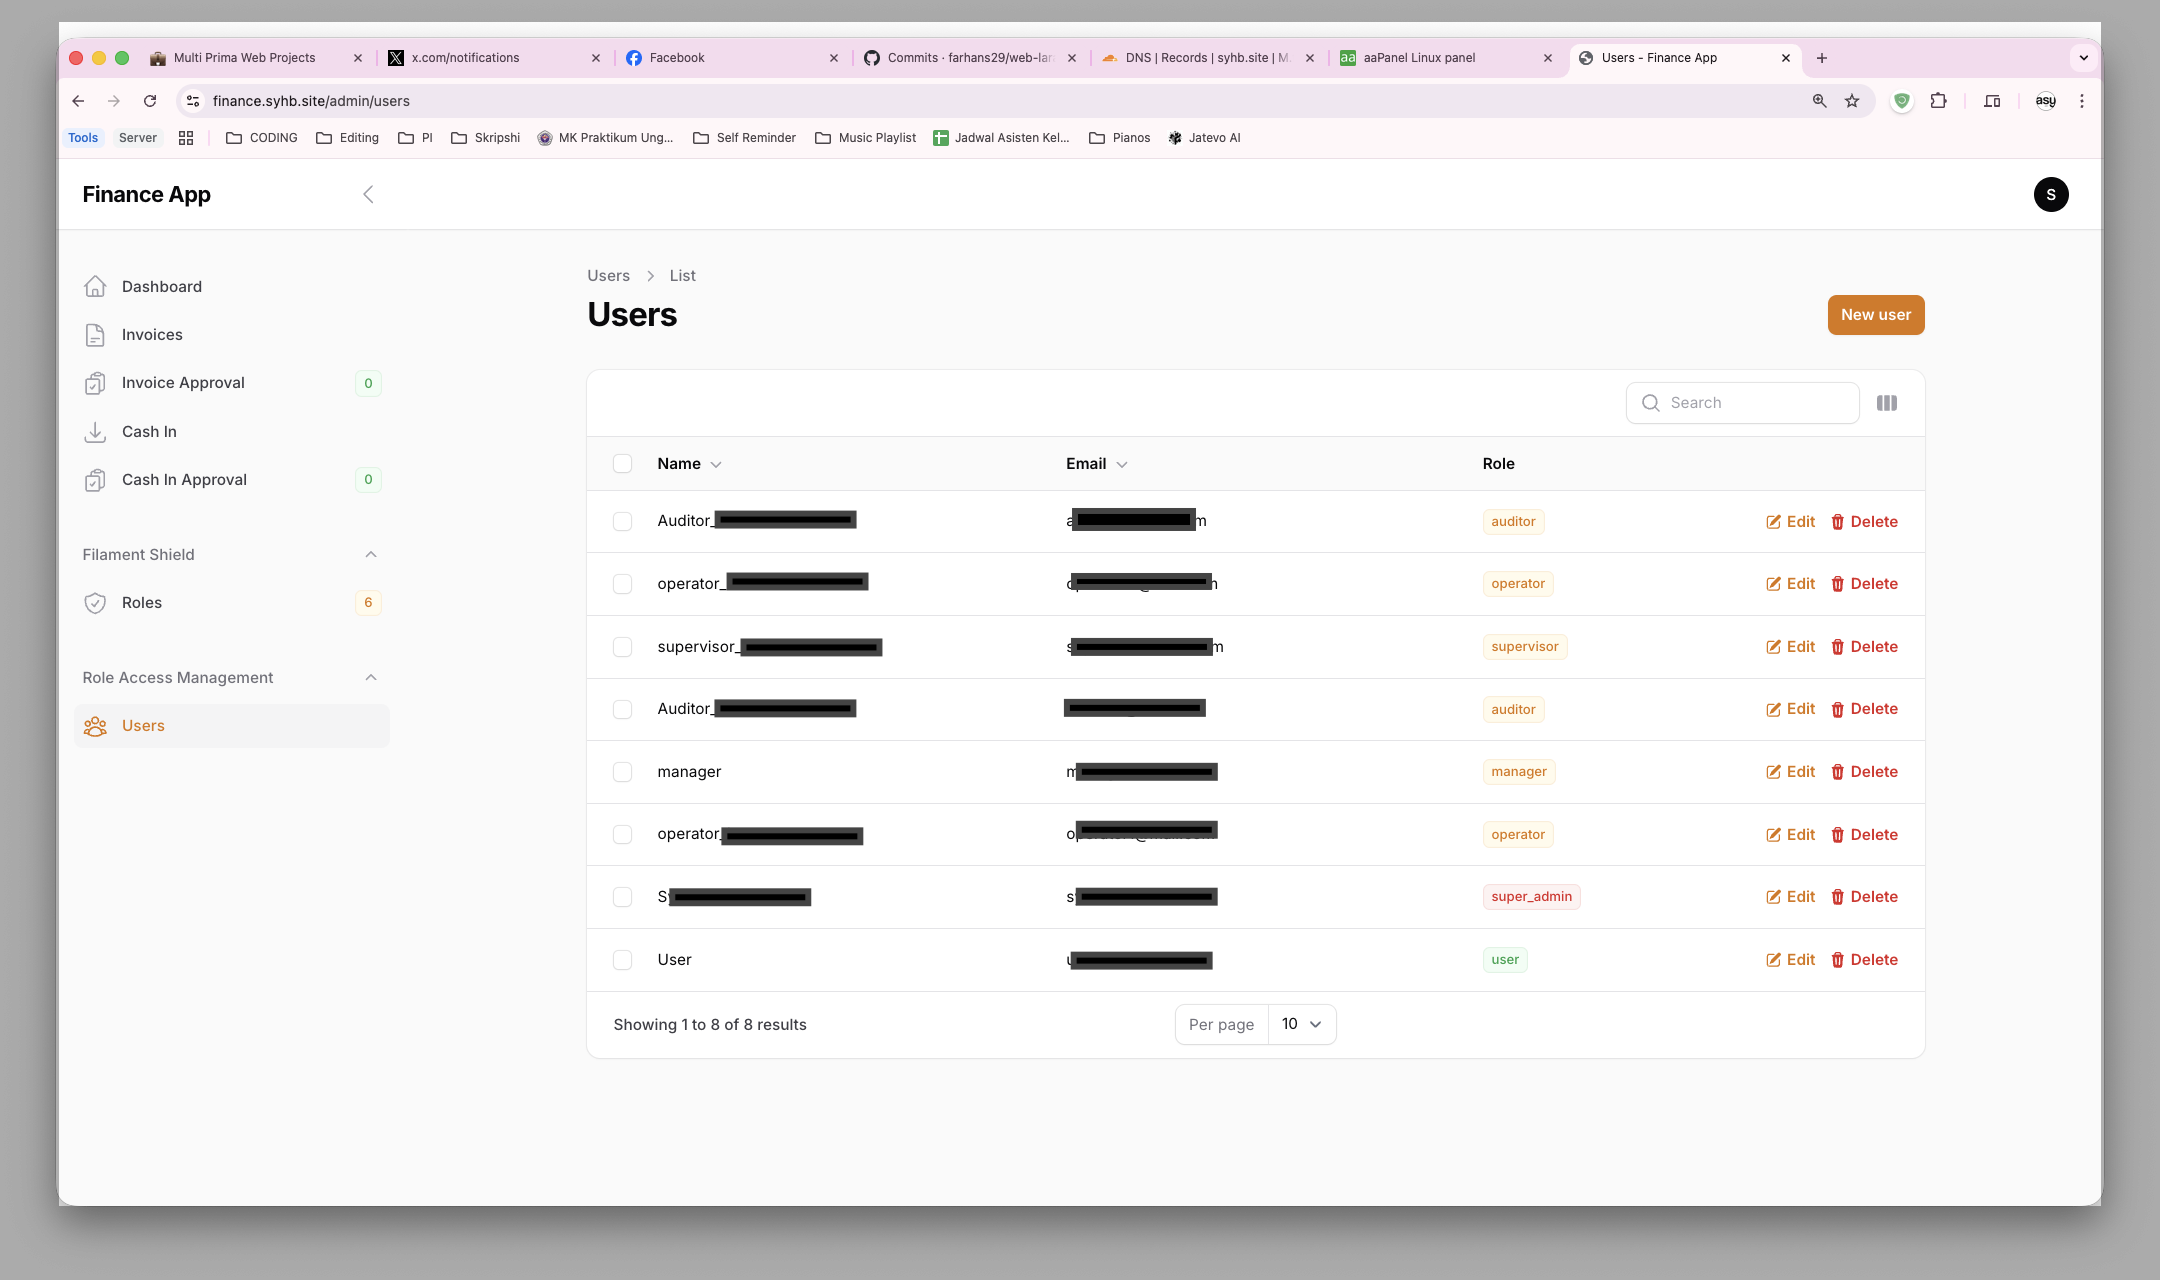Collapse sidebar with the left chevron icon
The image size is (2160, 1280).
click(368, 195)
